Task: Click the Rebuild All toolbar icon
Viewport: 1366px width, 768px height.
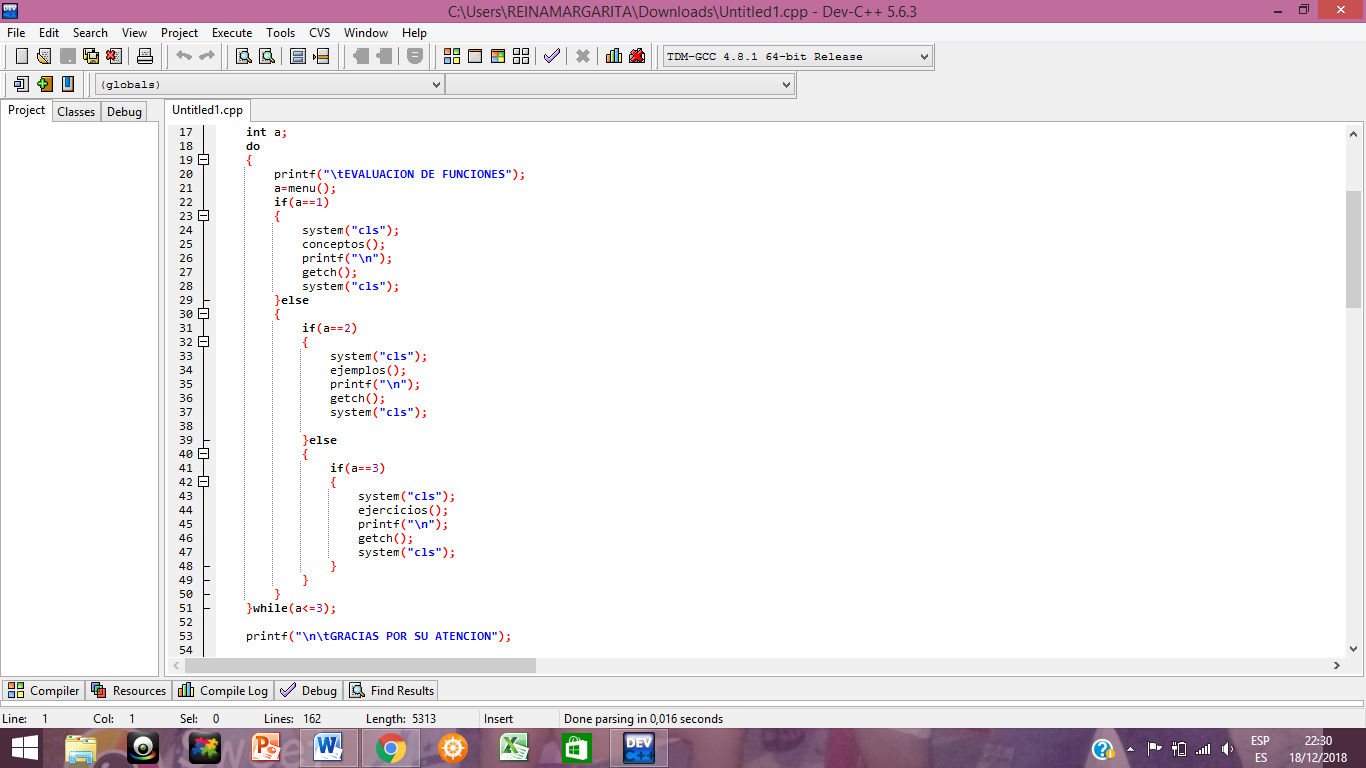Action: click(x=521, y=56)
